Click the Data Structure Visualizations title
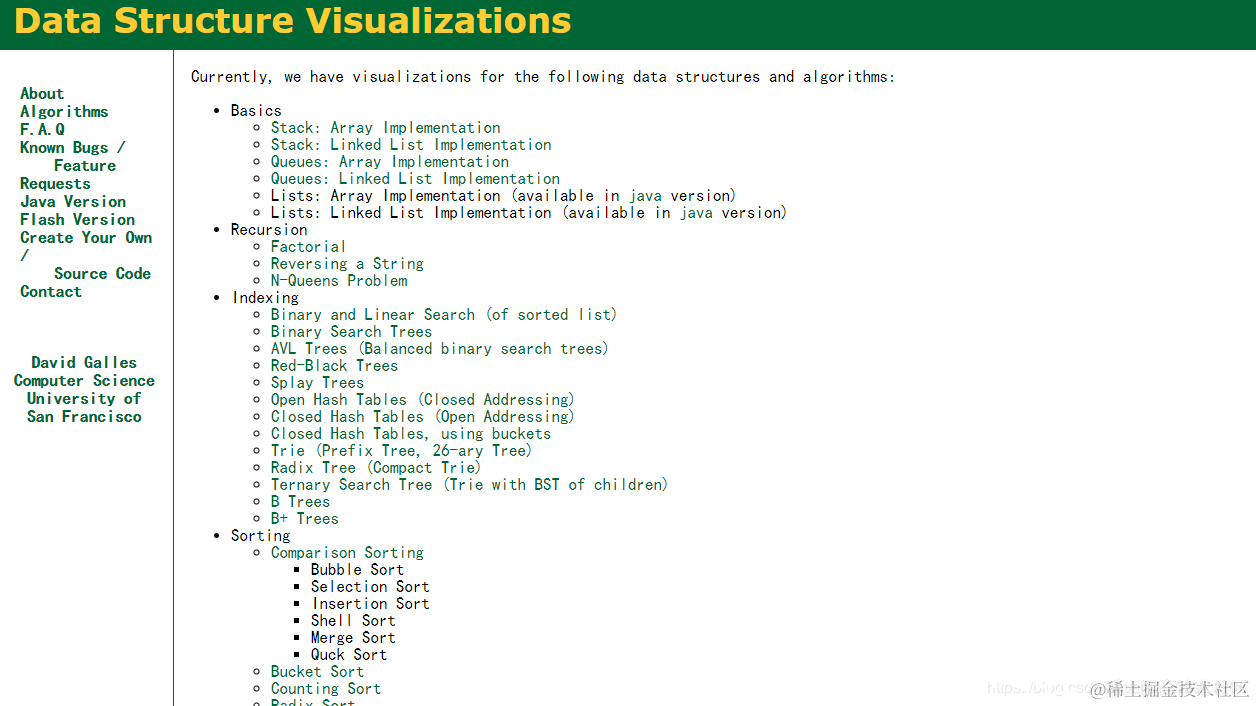 point(293,21)
